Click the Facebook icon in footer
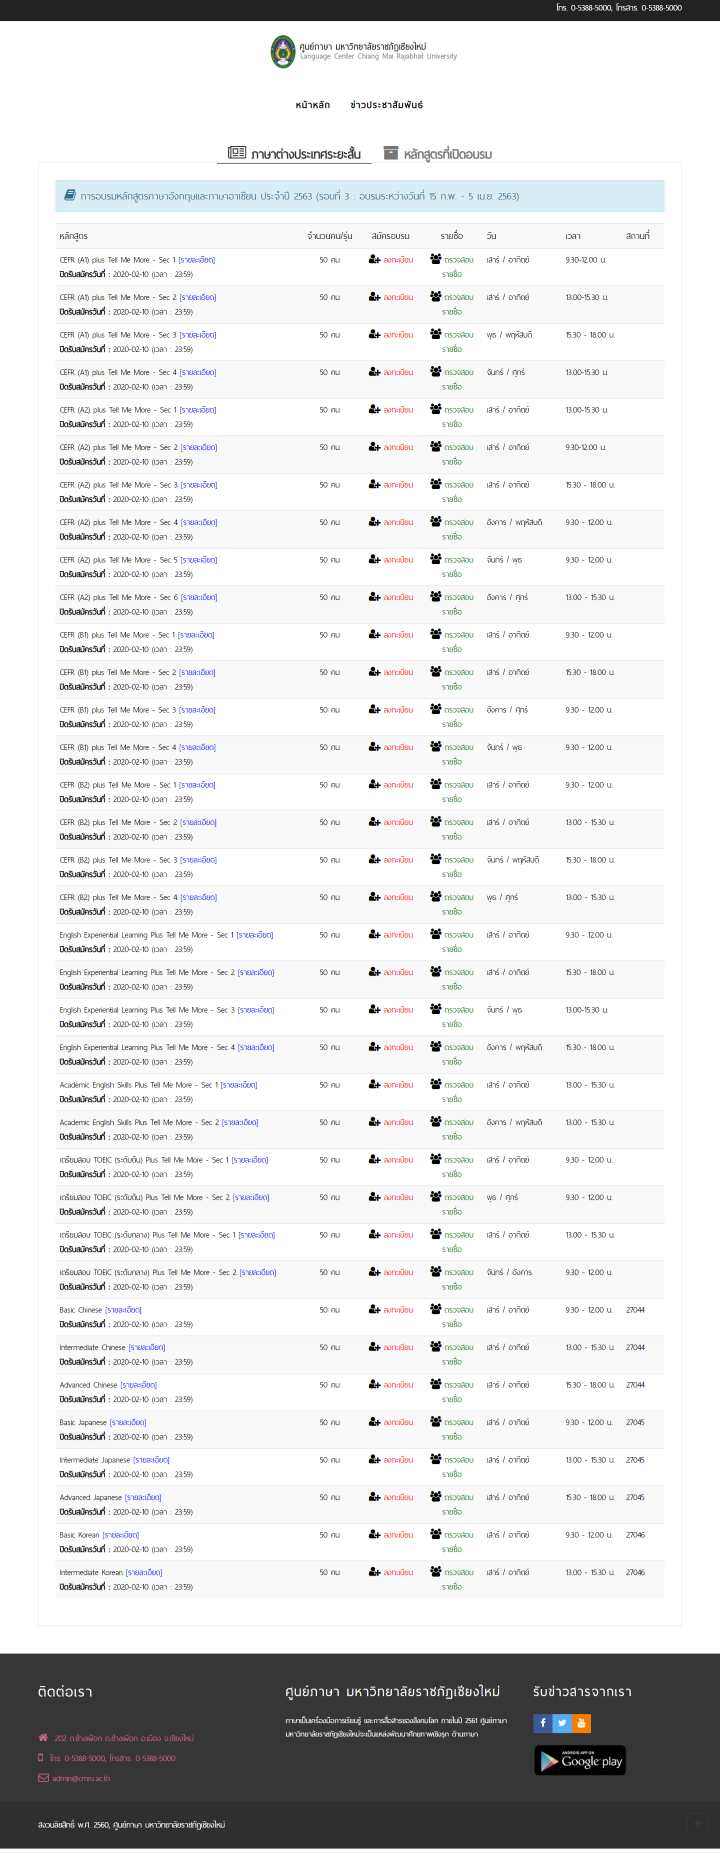720x1854 pixels. point(543,1722)
